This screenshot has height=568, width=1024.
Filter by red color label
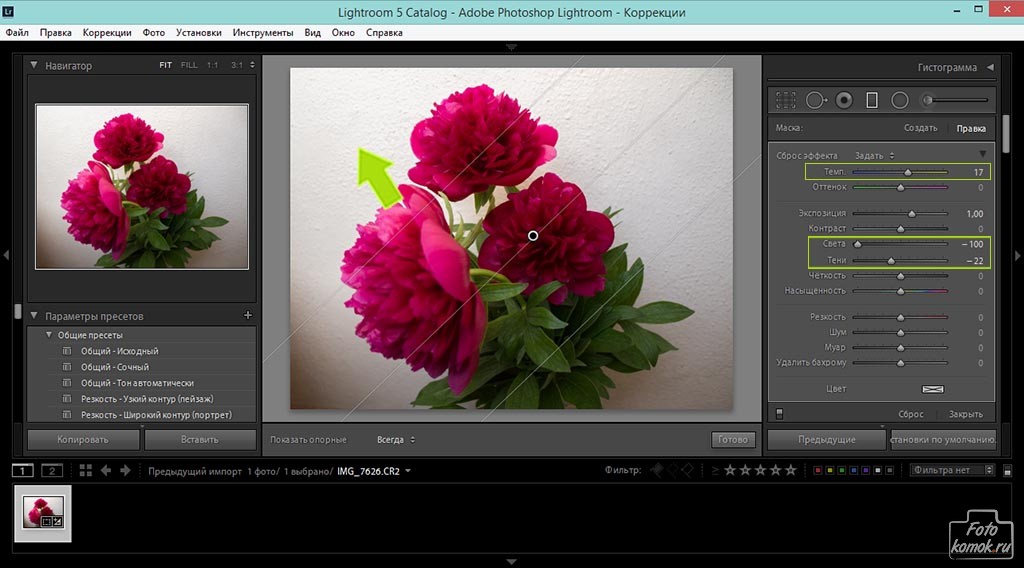coord(818,470)
